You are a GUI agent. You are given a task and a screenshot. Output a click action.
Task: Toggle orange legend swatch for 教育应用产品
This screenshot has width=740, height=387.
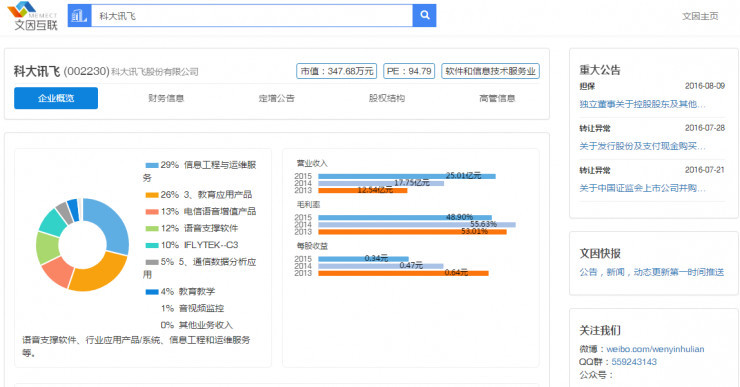tap(151, 195)
